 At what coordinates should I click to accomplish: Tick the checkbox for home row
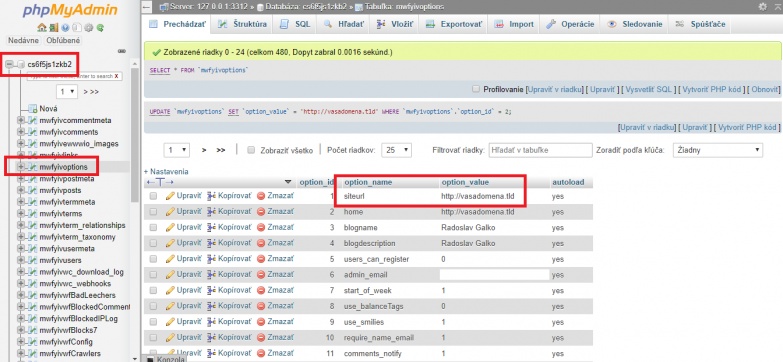point(153,212)
